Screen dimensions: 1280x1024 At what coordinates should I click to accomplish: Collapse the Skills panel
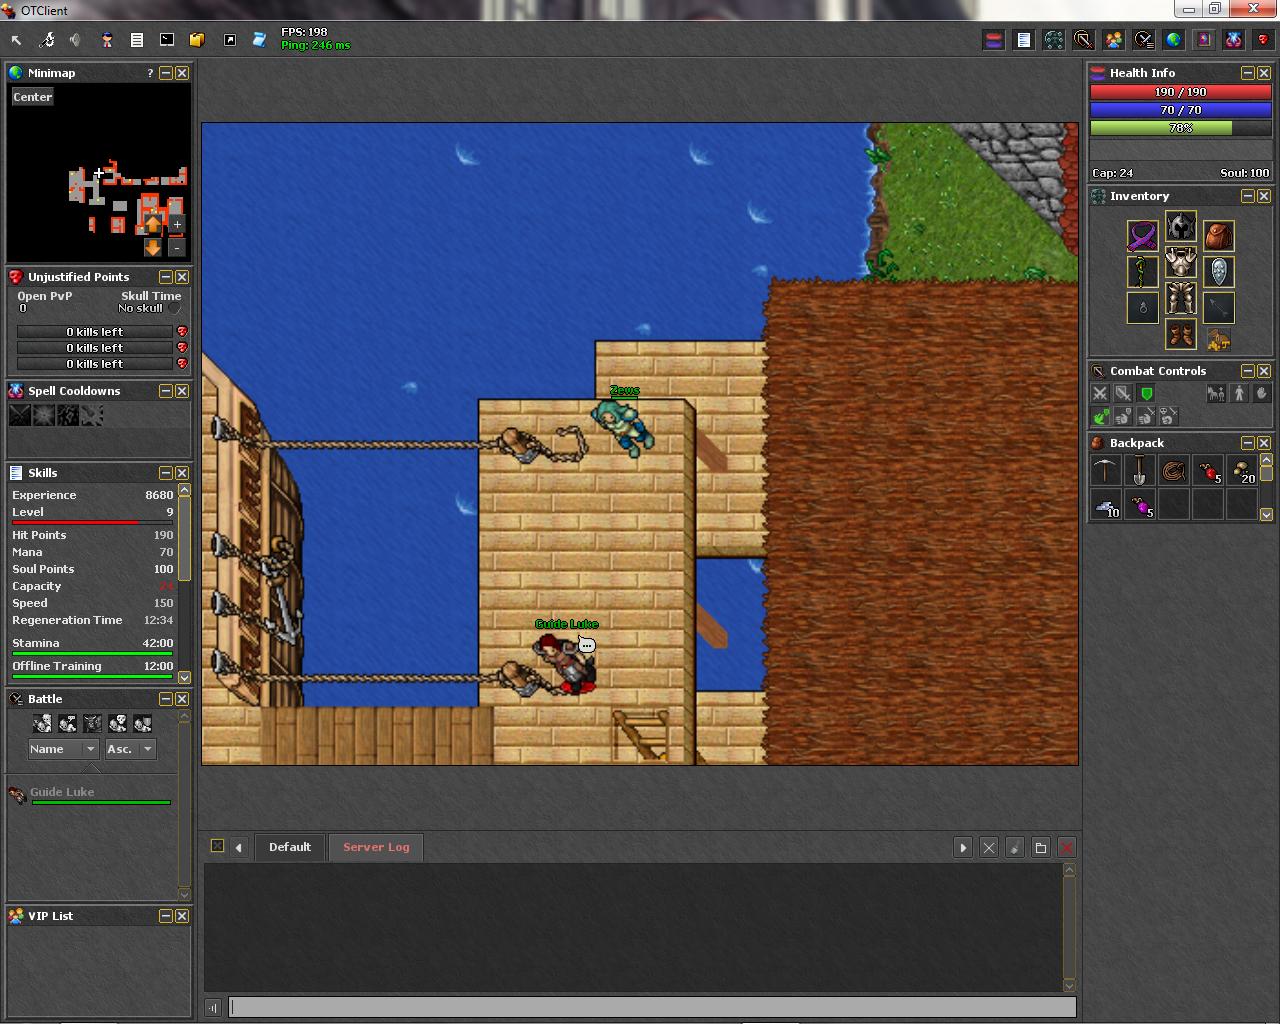point(166,473)
